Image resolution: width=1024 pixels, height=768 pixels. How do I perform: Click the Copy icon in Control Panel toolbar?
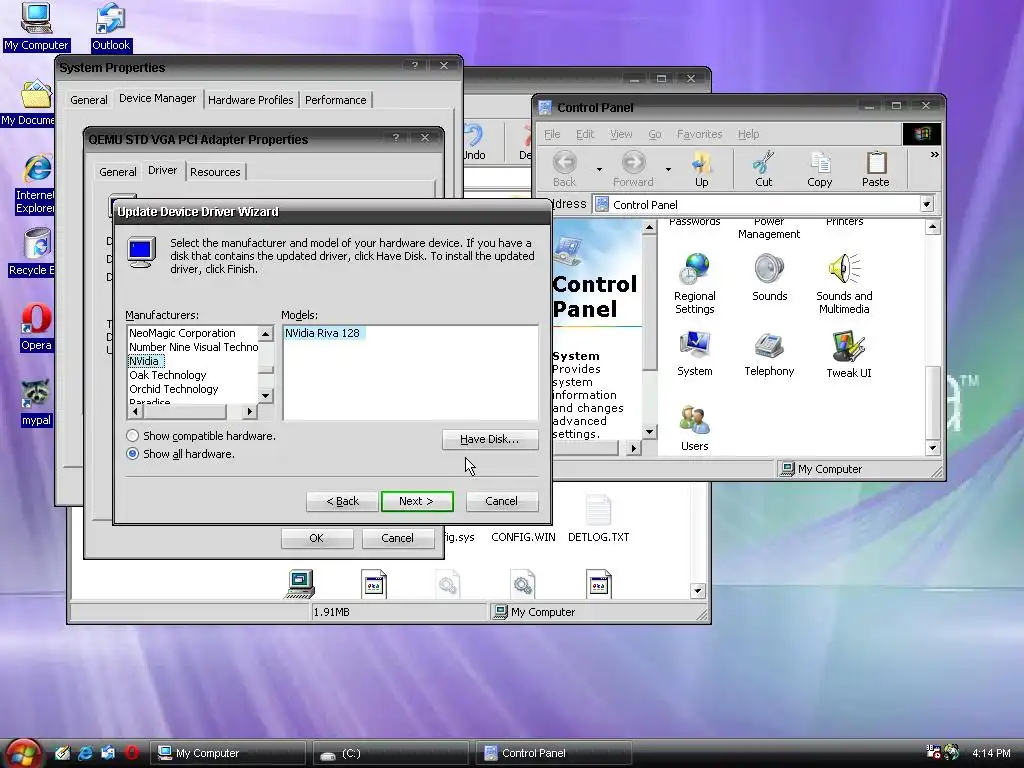point(820,168)
